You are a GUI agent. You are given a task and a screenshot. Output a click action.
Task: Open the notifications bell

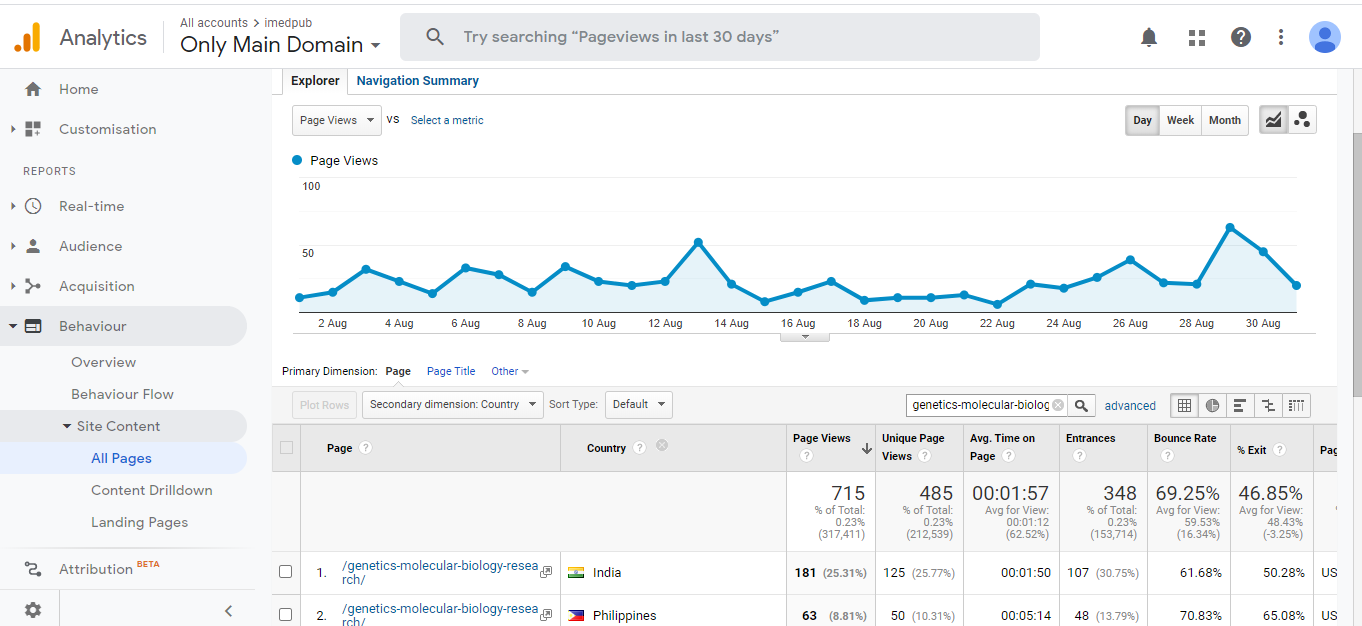click(x=1149, y=37)
